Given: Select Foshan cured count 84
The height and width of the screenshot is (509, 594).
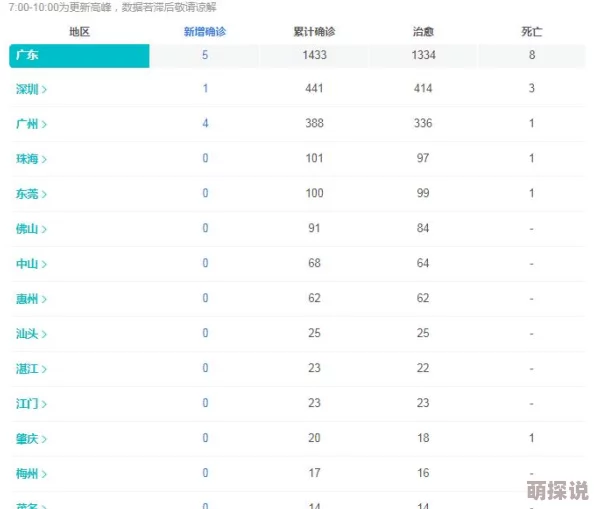Looking at the screenshot, I should 423,228.
